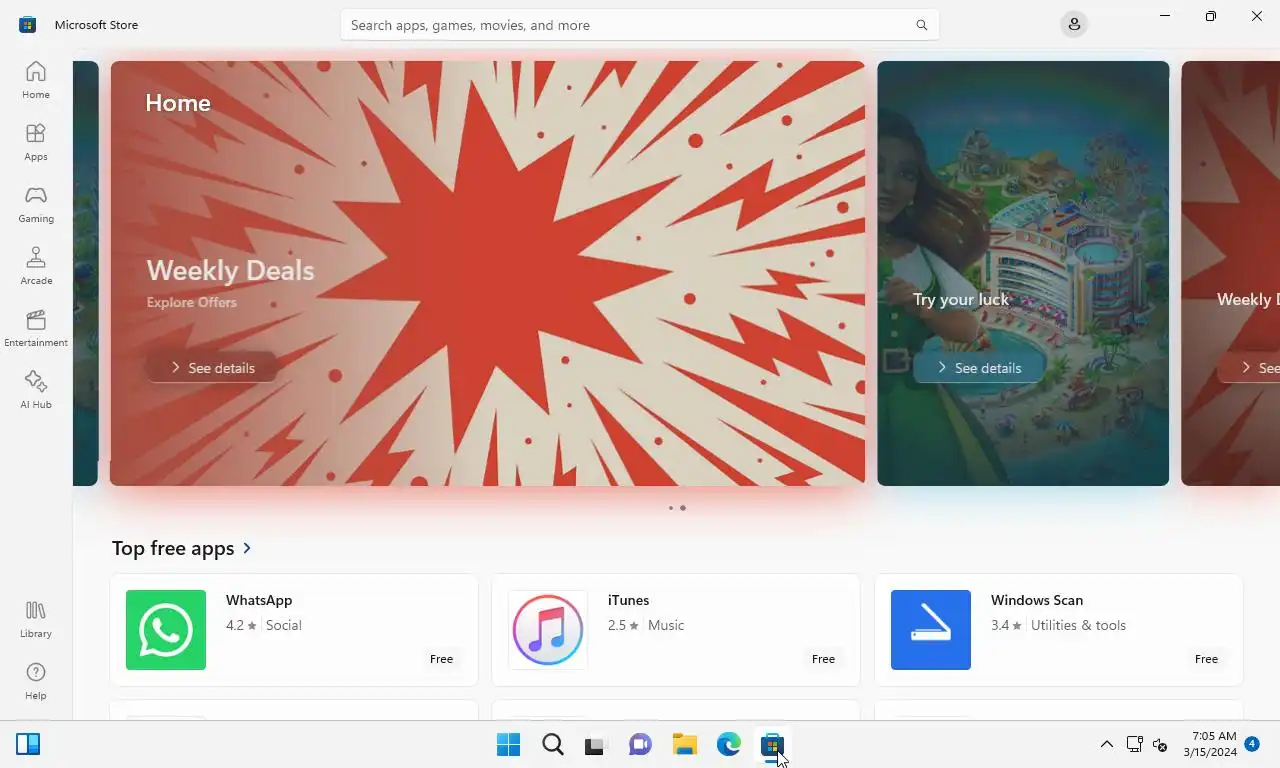Open the Library in sidebar
Image resolution: width=1280 pixels, height=768 pixels.
click(36, 619)
